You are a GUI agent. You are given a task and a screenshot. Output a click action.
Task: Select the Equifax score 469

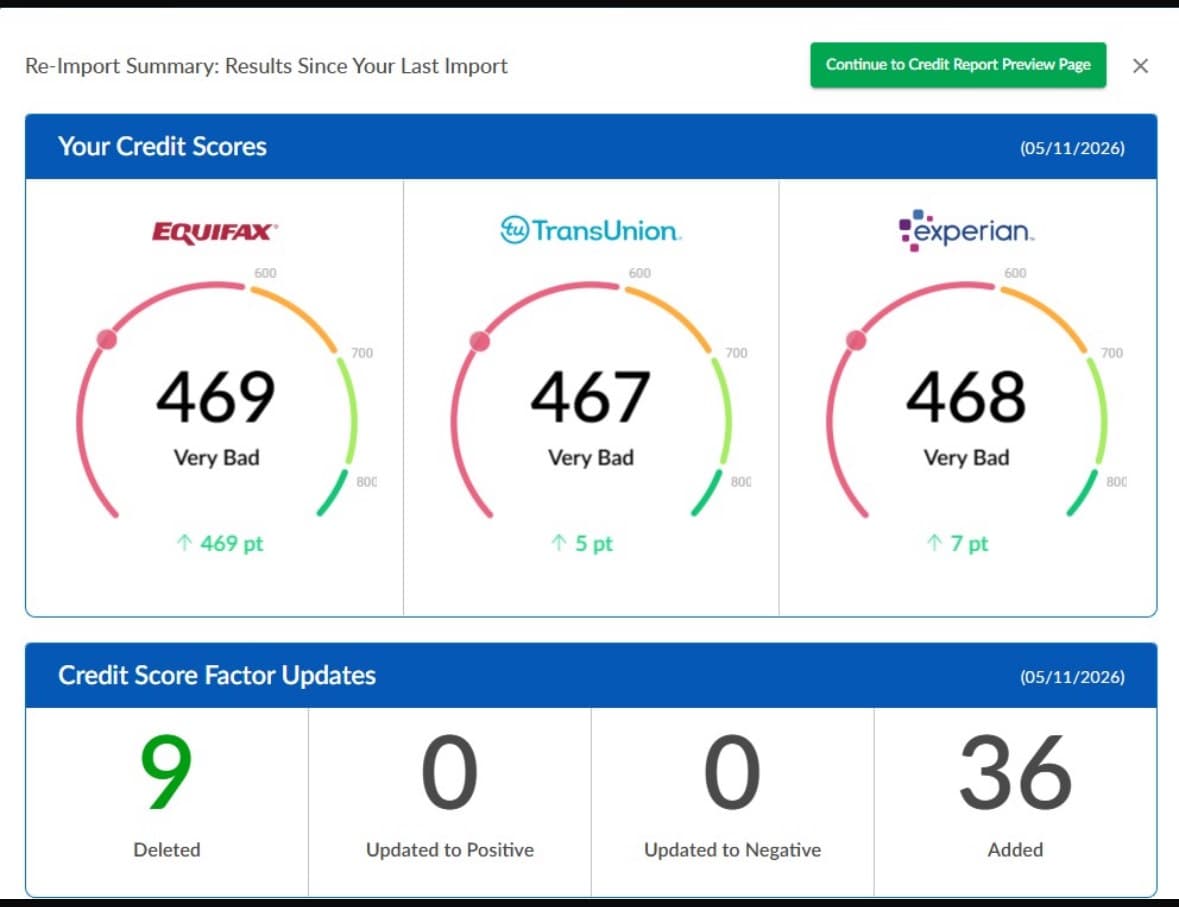point(216,396)
